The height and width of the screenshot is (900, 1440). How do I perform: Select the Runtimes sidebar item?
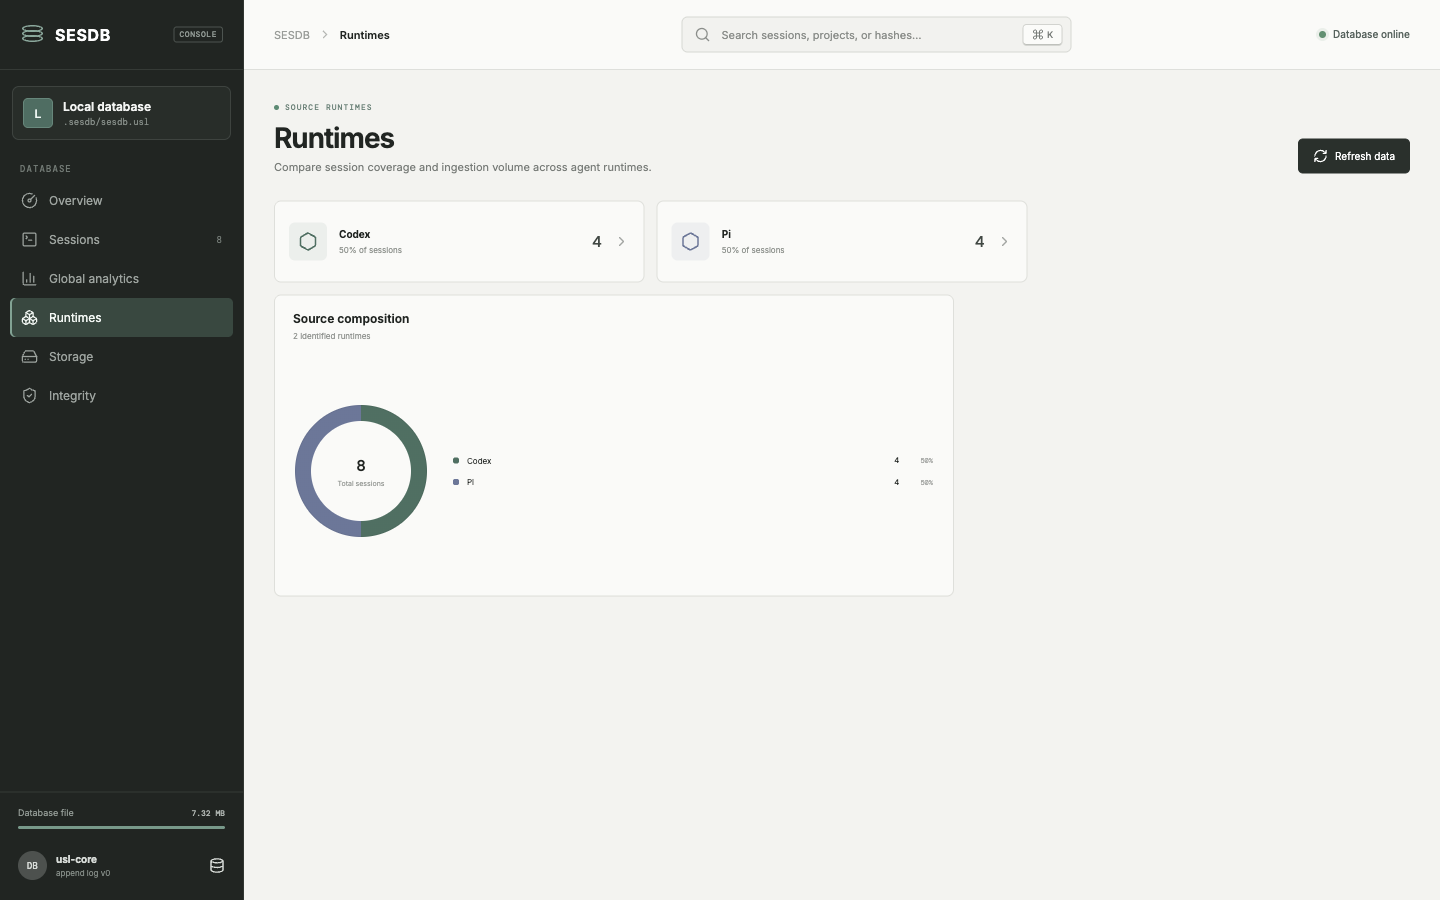tap(121, 317)
